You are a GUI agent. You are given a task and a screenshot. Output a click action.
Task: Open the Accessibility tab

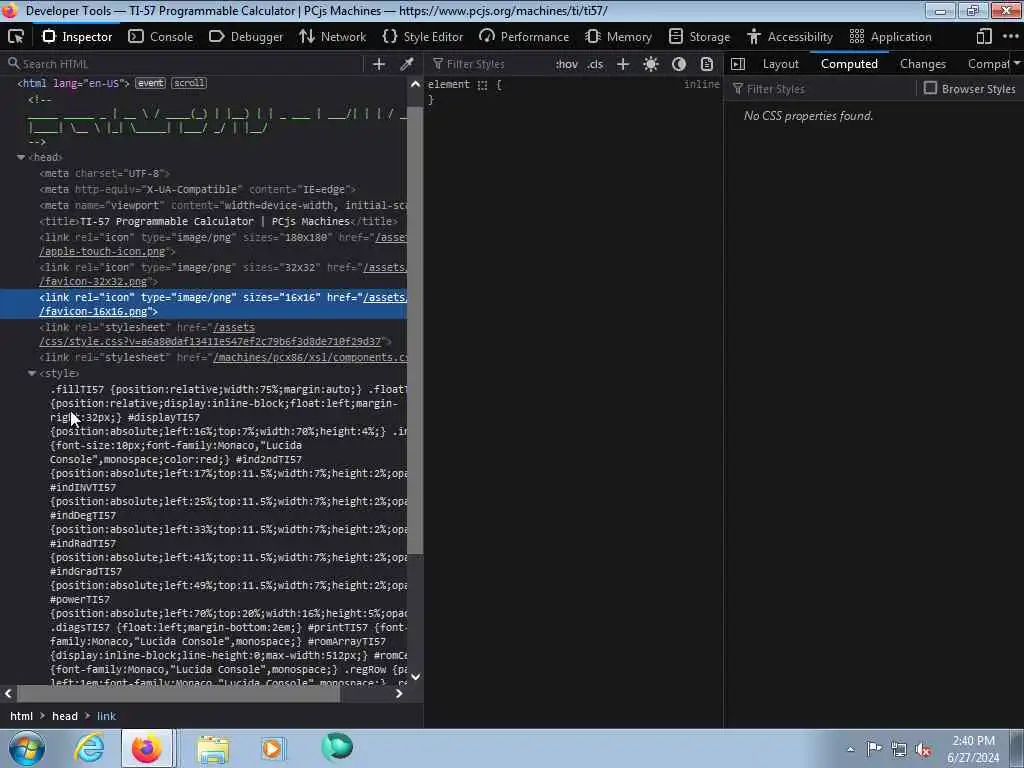click(790, 37)
